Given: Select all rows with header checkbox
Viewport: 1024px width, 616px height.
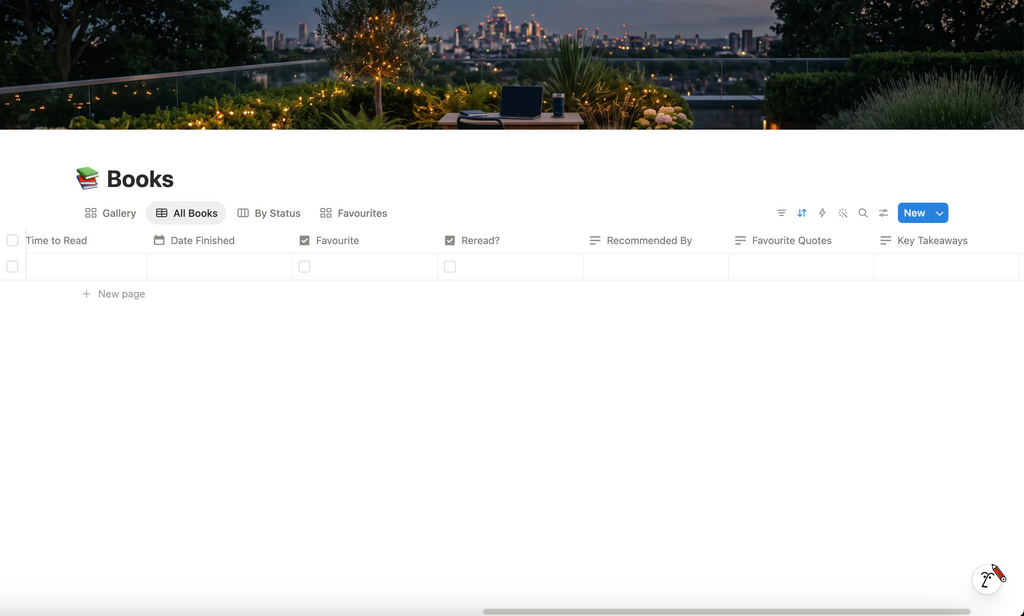Looking at the screenshot, I should (12, 240).
